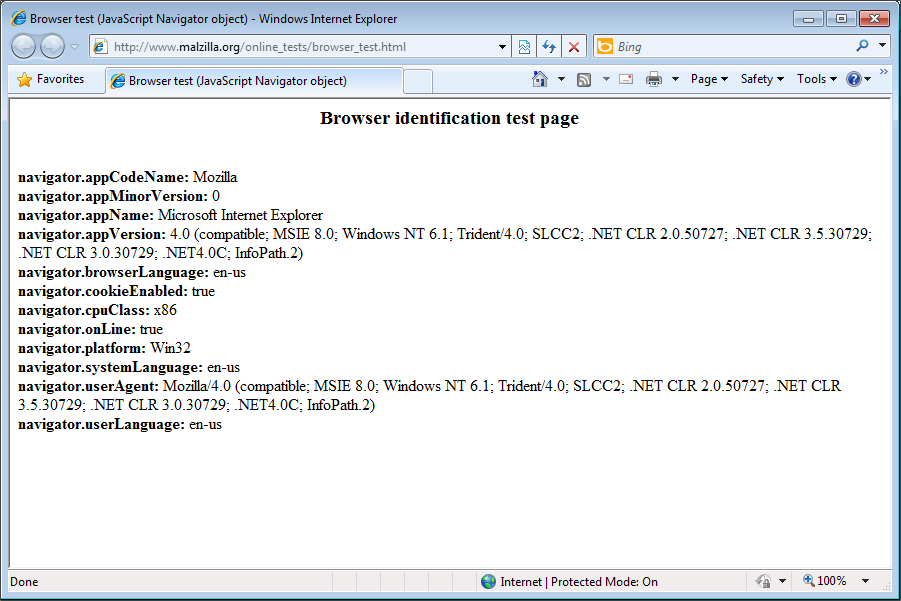Click the navigator.userAgent label
This screenshot has width=901, height=601.
[88, 386]
